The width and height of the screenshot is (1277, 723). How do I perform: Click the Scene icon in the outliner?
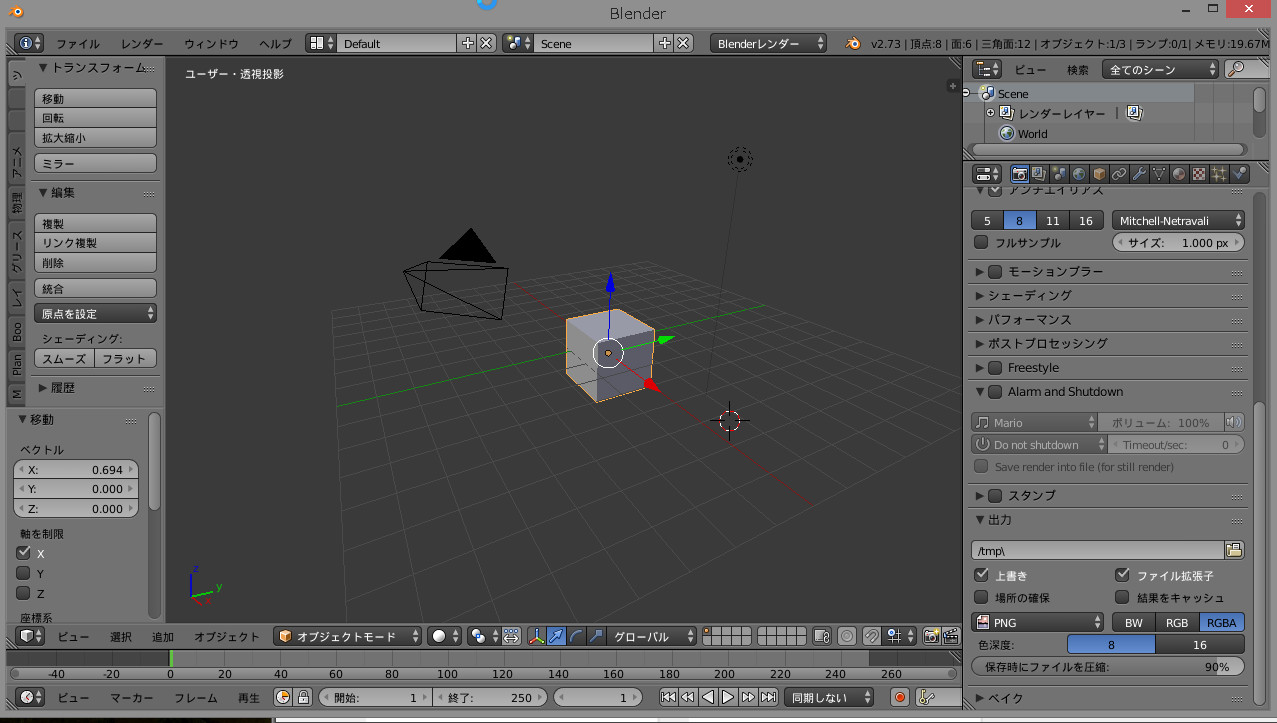(987, 93)
